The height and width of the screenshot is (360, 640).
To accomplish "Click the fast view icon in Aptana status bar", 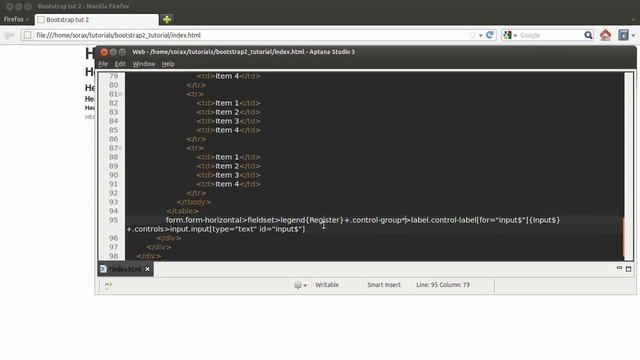I will point(108,286).
